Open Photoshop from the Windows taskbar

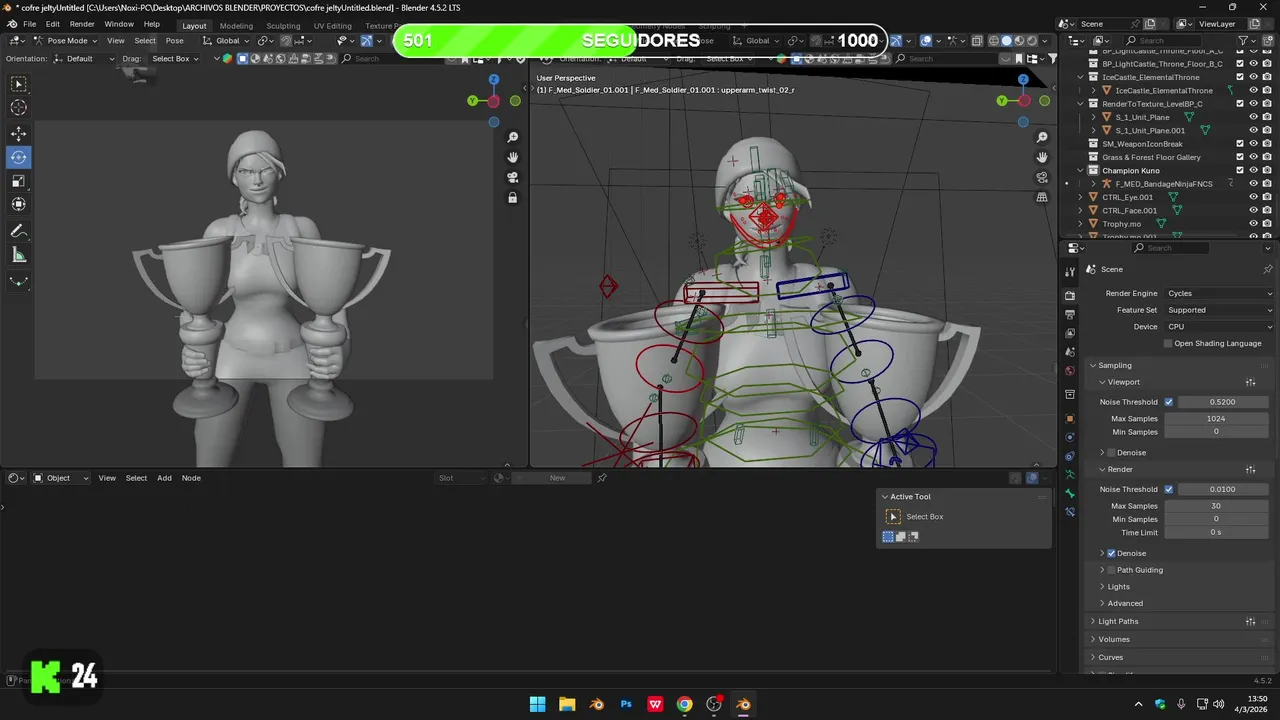click(626, 704)
